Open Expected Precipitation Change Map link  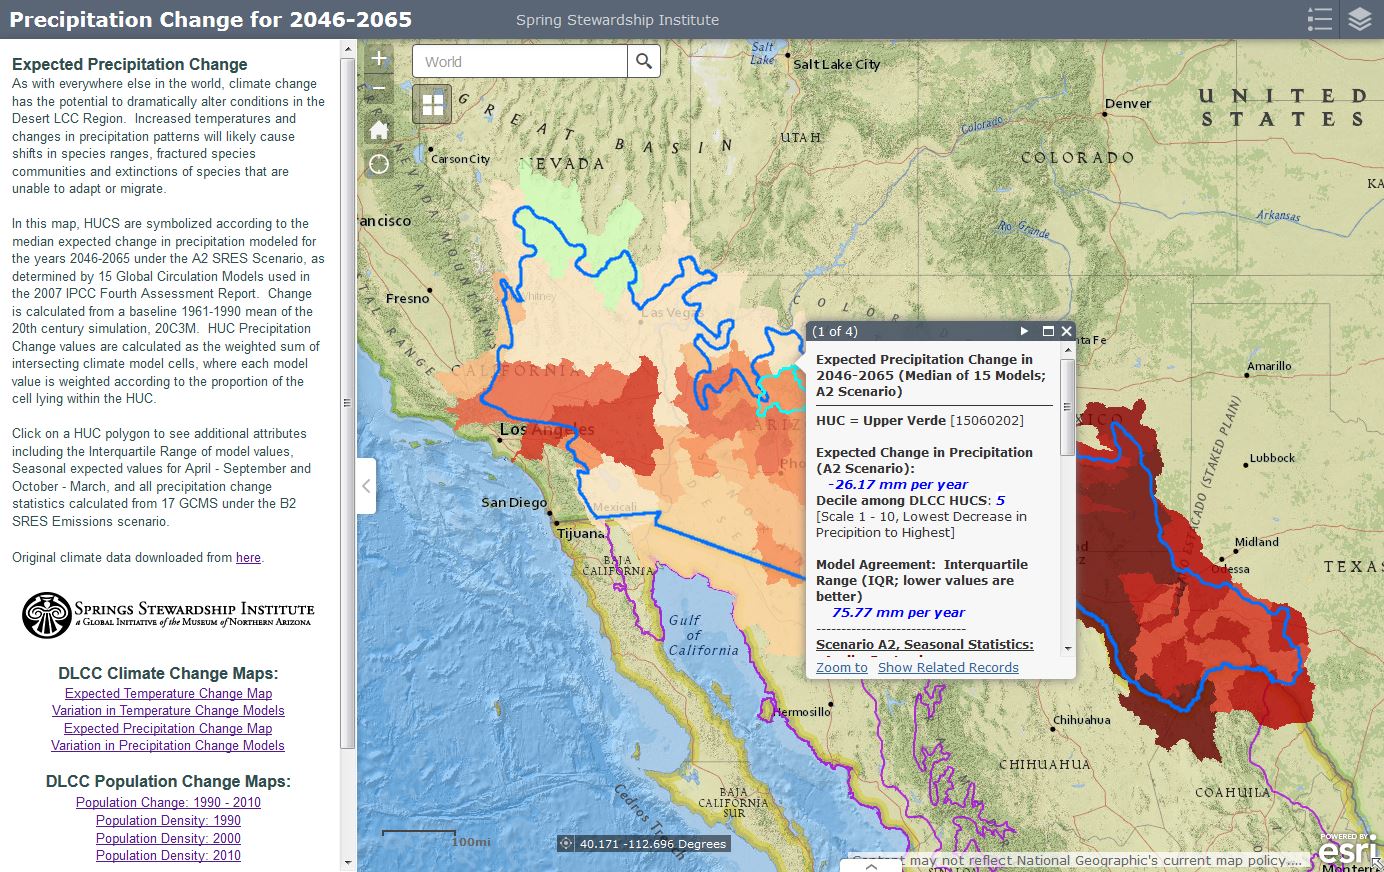(168, 728)
